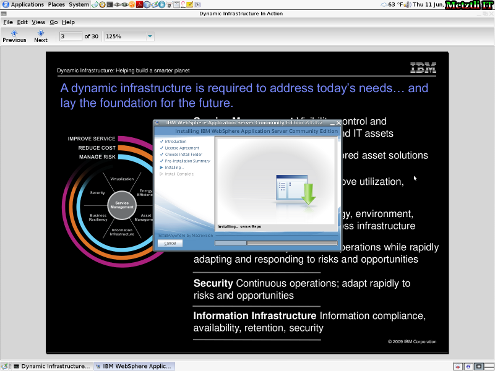
Task: Click the yellow sticky note launcher icon
Action: pyautogui.click(x=189, y=4)
